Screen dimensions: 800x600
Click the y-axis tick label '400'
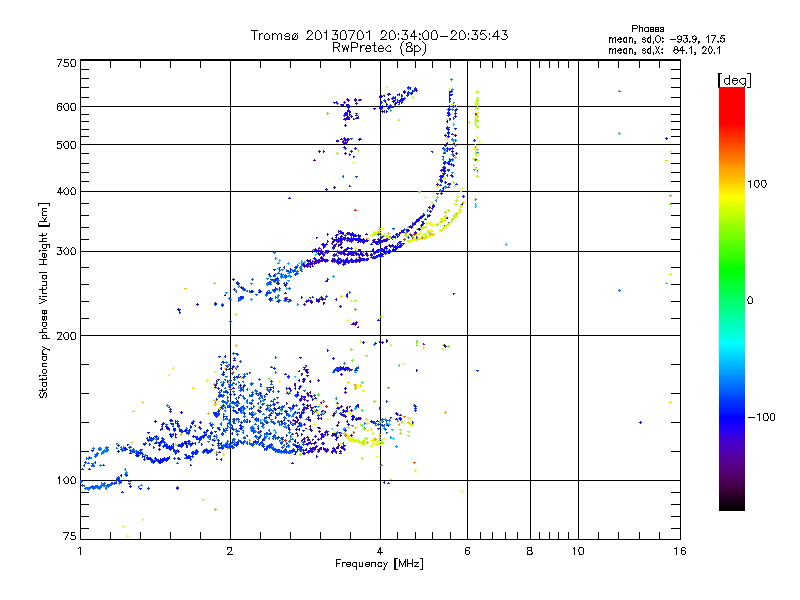66,191
